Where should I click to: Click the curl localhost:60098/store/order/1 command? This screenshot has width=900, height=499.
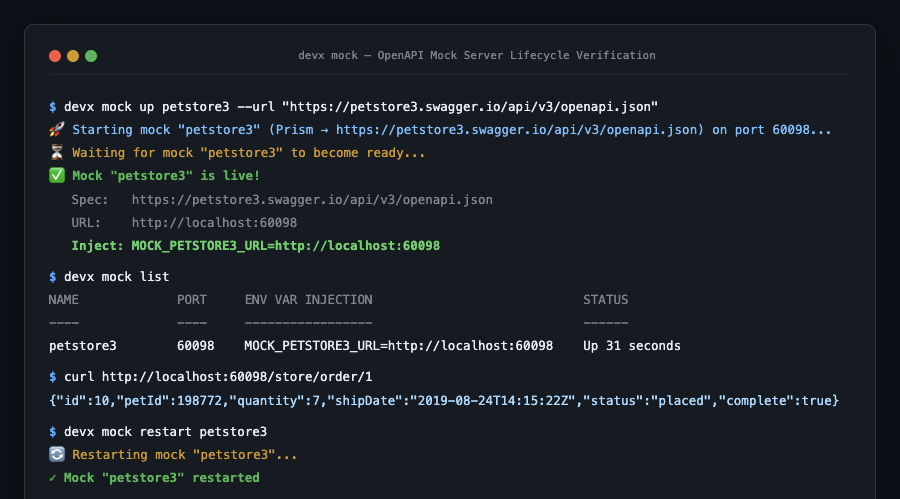[218, 377]
